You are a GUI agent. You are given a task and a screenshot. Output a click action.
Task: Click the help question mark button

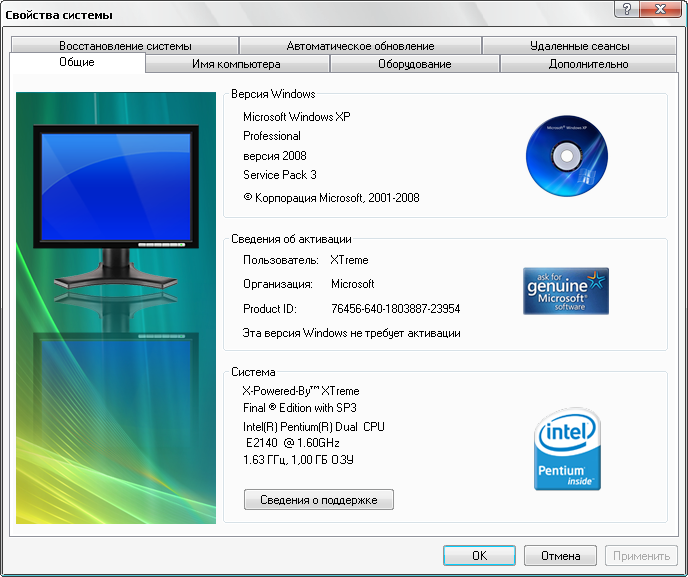click(627, 9)
